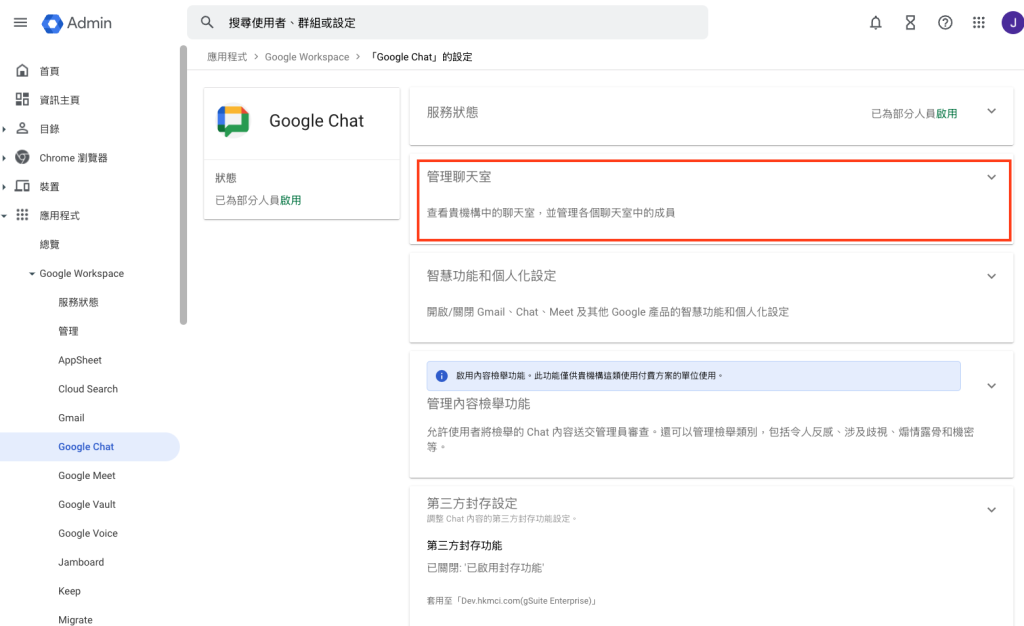Click the Google Admin logo
Screen dimensions: 1024x626
(x=76, y=23)
